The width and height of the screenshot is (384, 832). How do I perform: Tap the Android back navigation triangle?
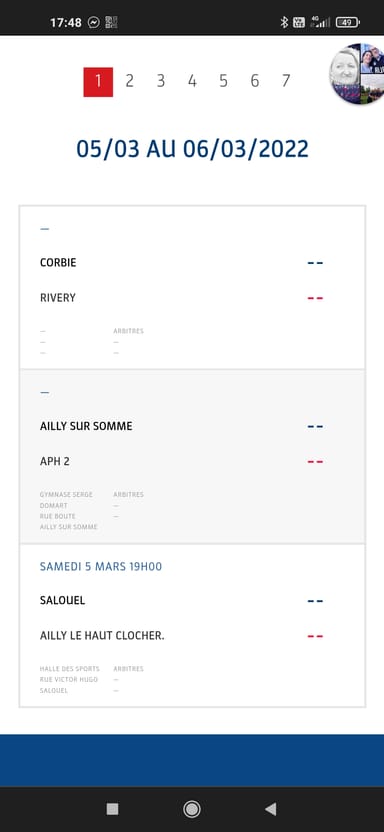(270, 809)
